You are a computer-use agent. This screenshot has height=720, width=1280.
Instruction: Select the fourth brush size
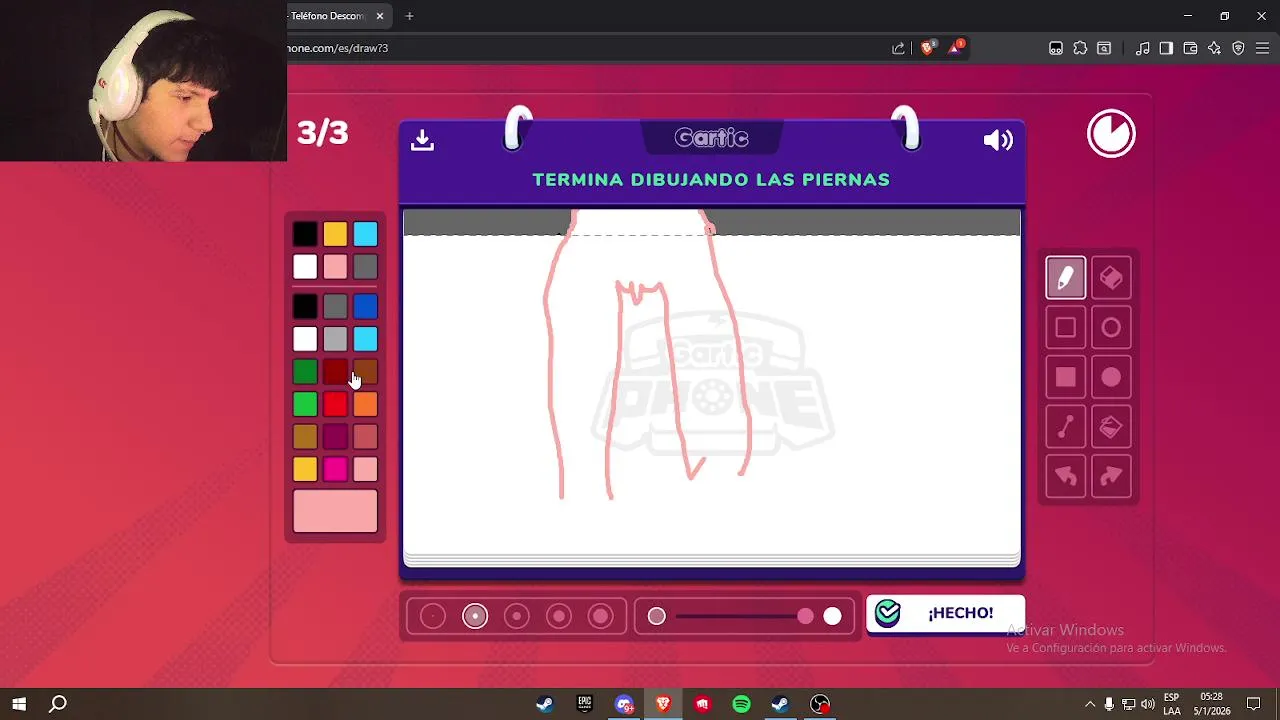559,617
